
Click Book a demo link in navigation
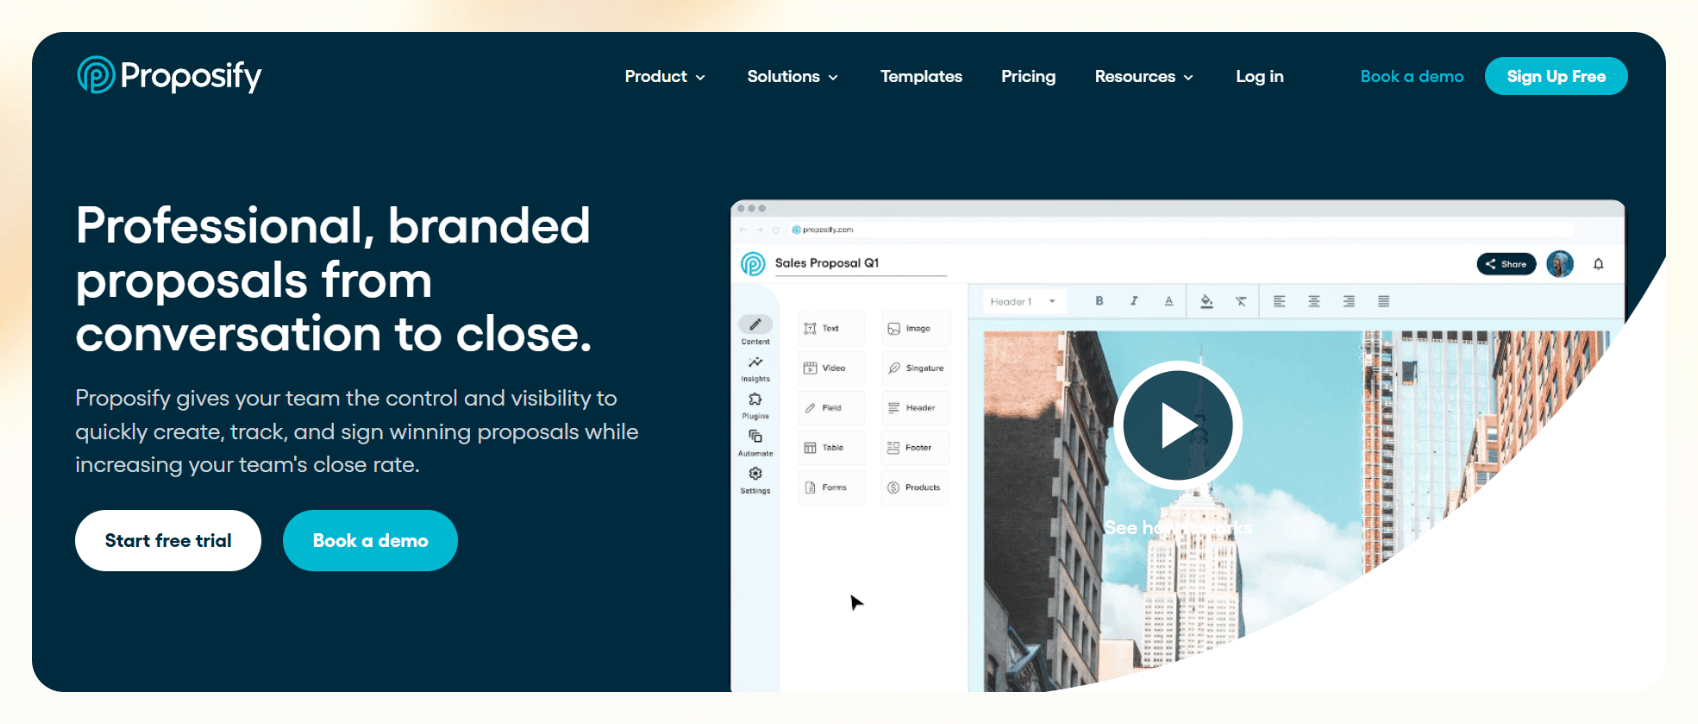(x=1412, y=76)
